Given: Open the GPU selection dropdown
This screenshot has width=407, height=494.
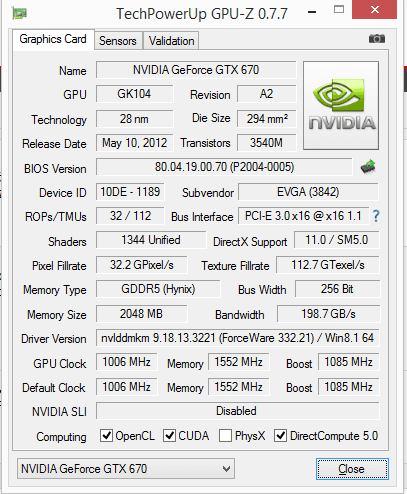Looking at the screenshot, I should pyautogui.click(x=126, y=469).
